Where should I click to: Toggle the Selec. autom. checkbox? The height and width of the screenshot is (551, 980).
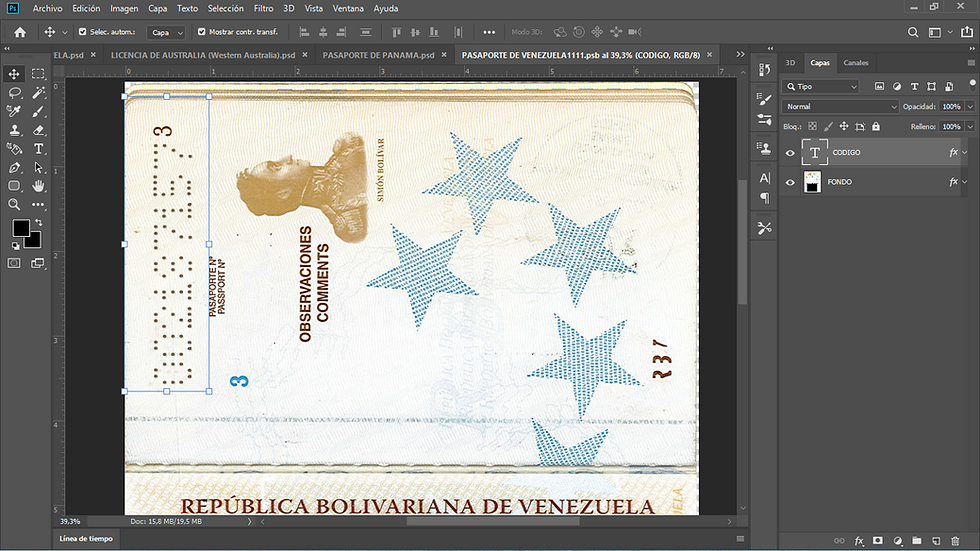click(82, 32)
